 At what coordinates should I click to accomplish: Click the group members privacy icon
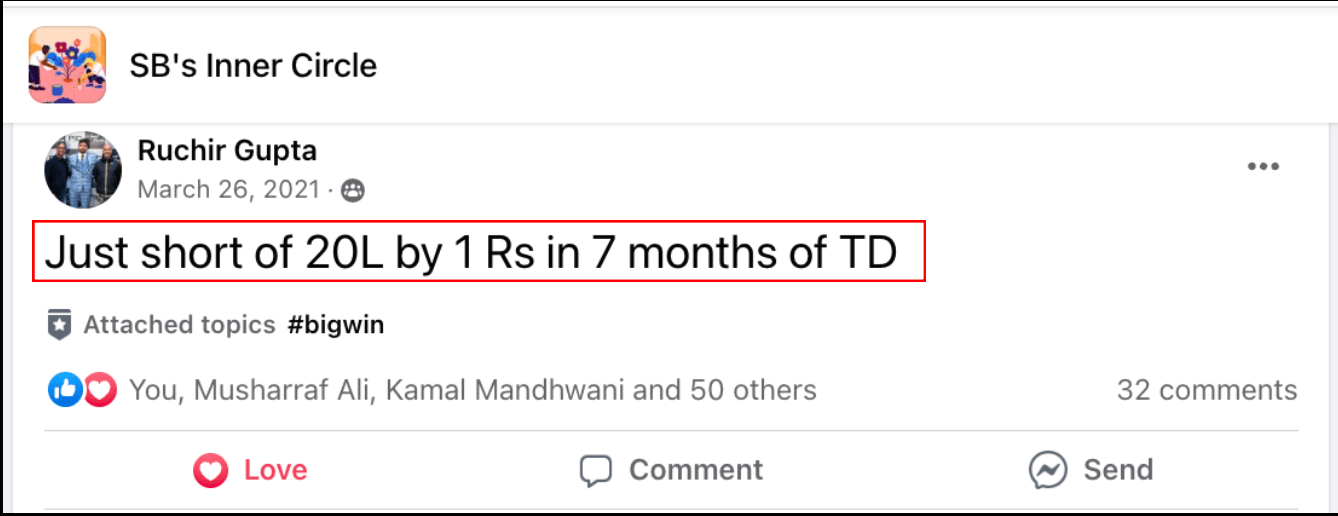pyautogui.click(x=352, y=191)
